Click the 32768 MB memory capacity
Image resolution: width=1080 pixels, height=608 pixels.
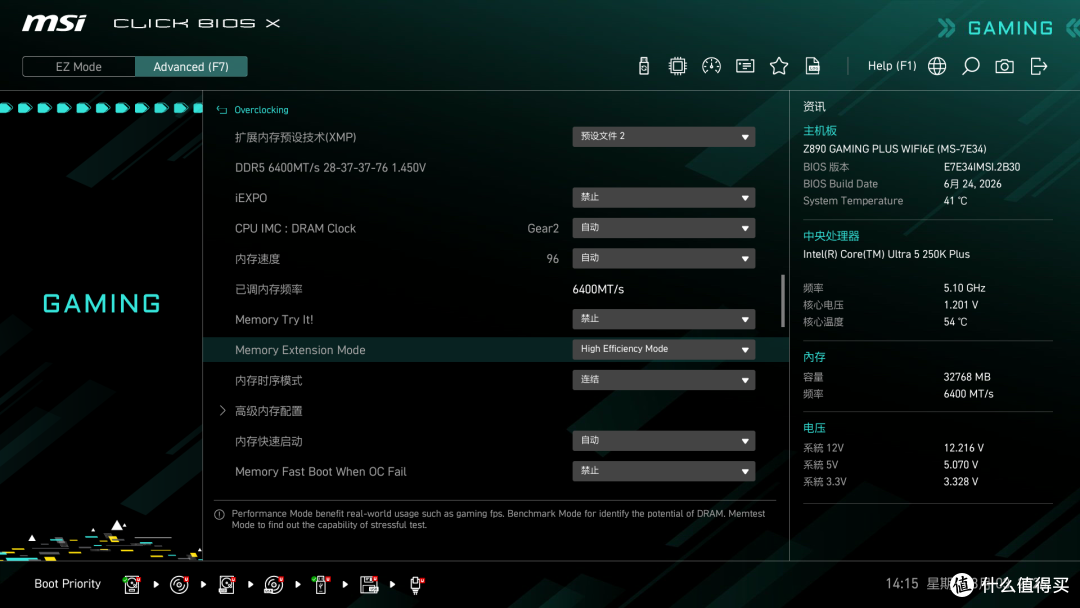coord(967,377)
